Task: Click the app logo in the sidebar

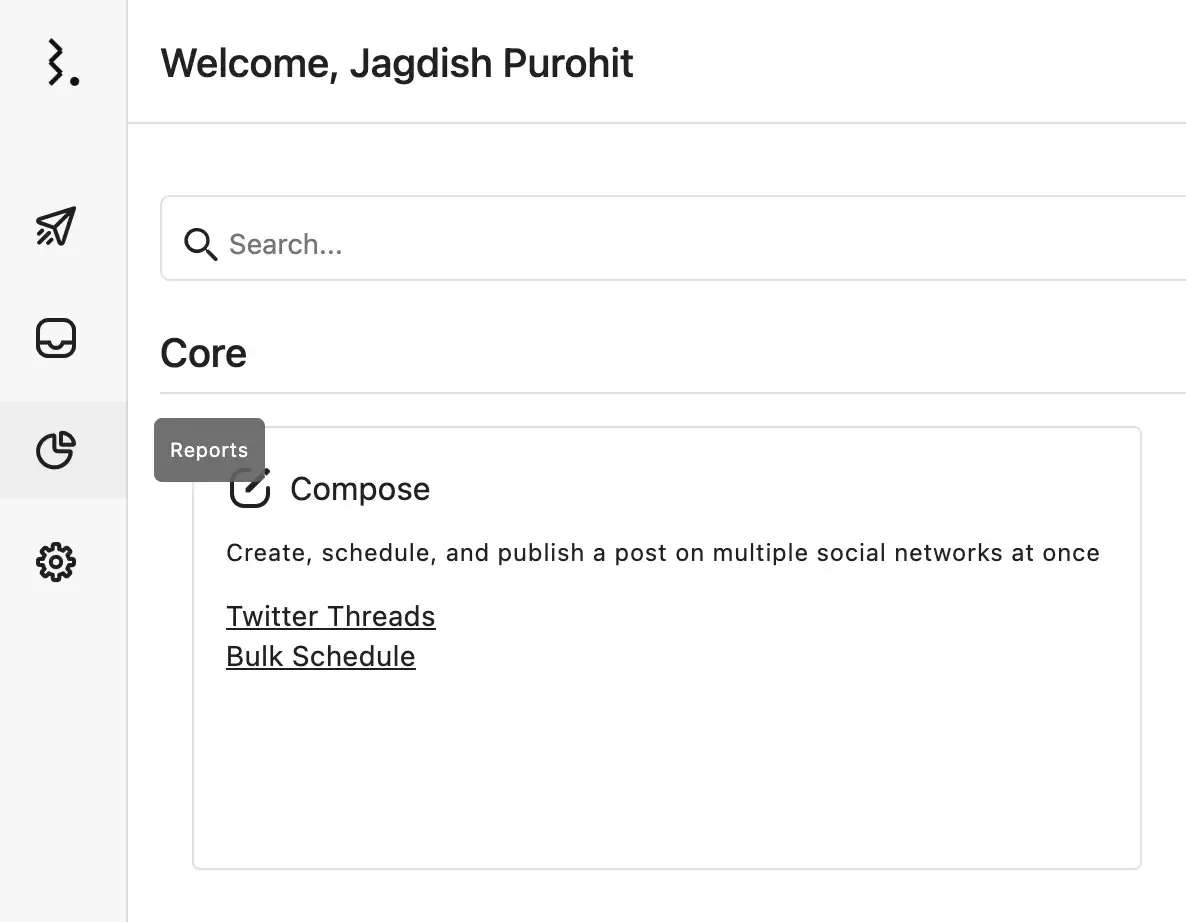Action: 62,63
